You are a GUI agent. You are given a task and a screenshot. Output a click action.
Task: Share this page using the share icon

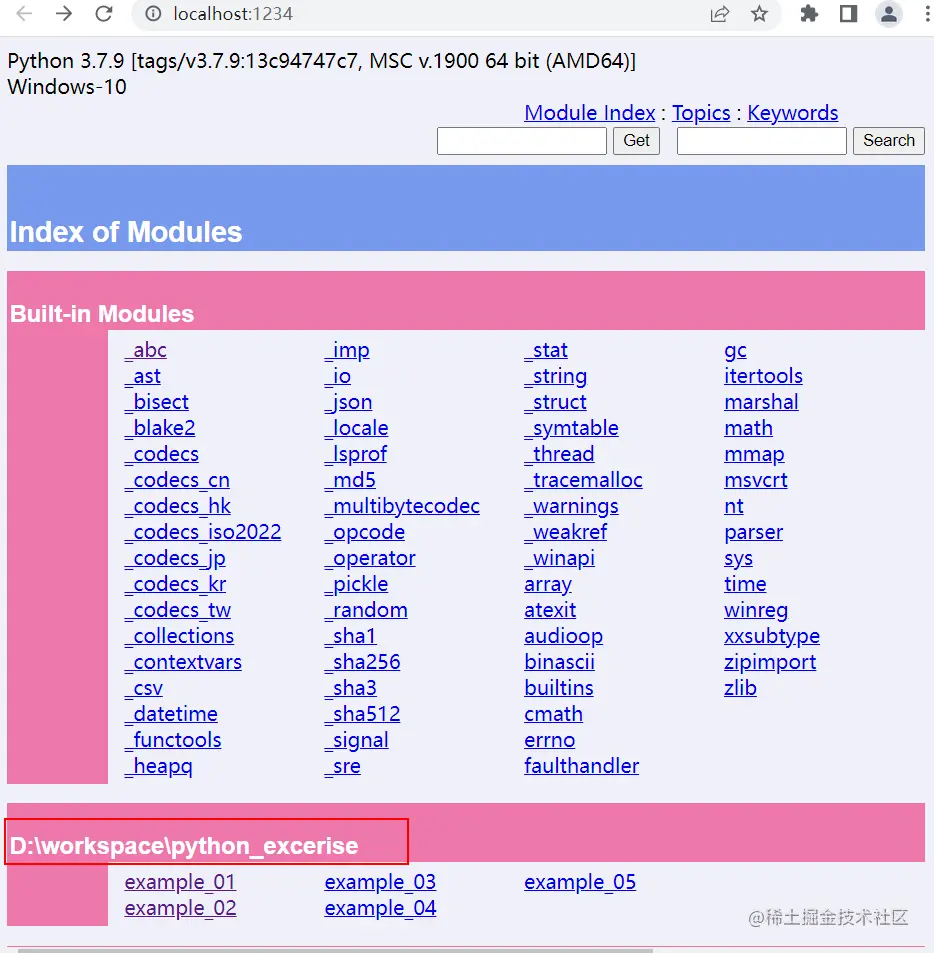719,15
